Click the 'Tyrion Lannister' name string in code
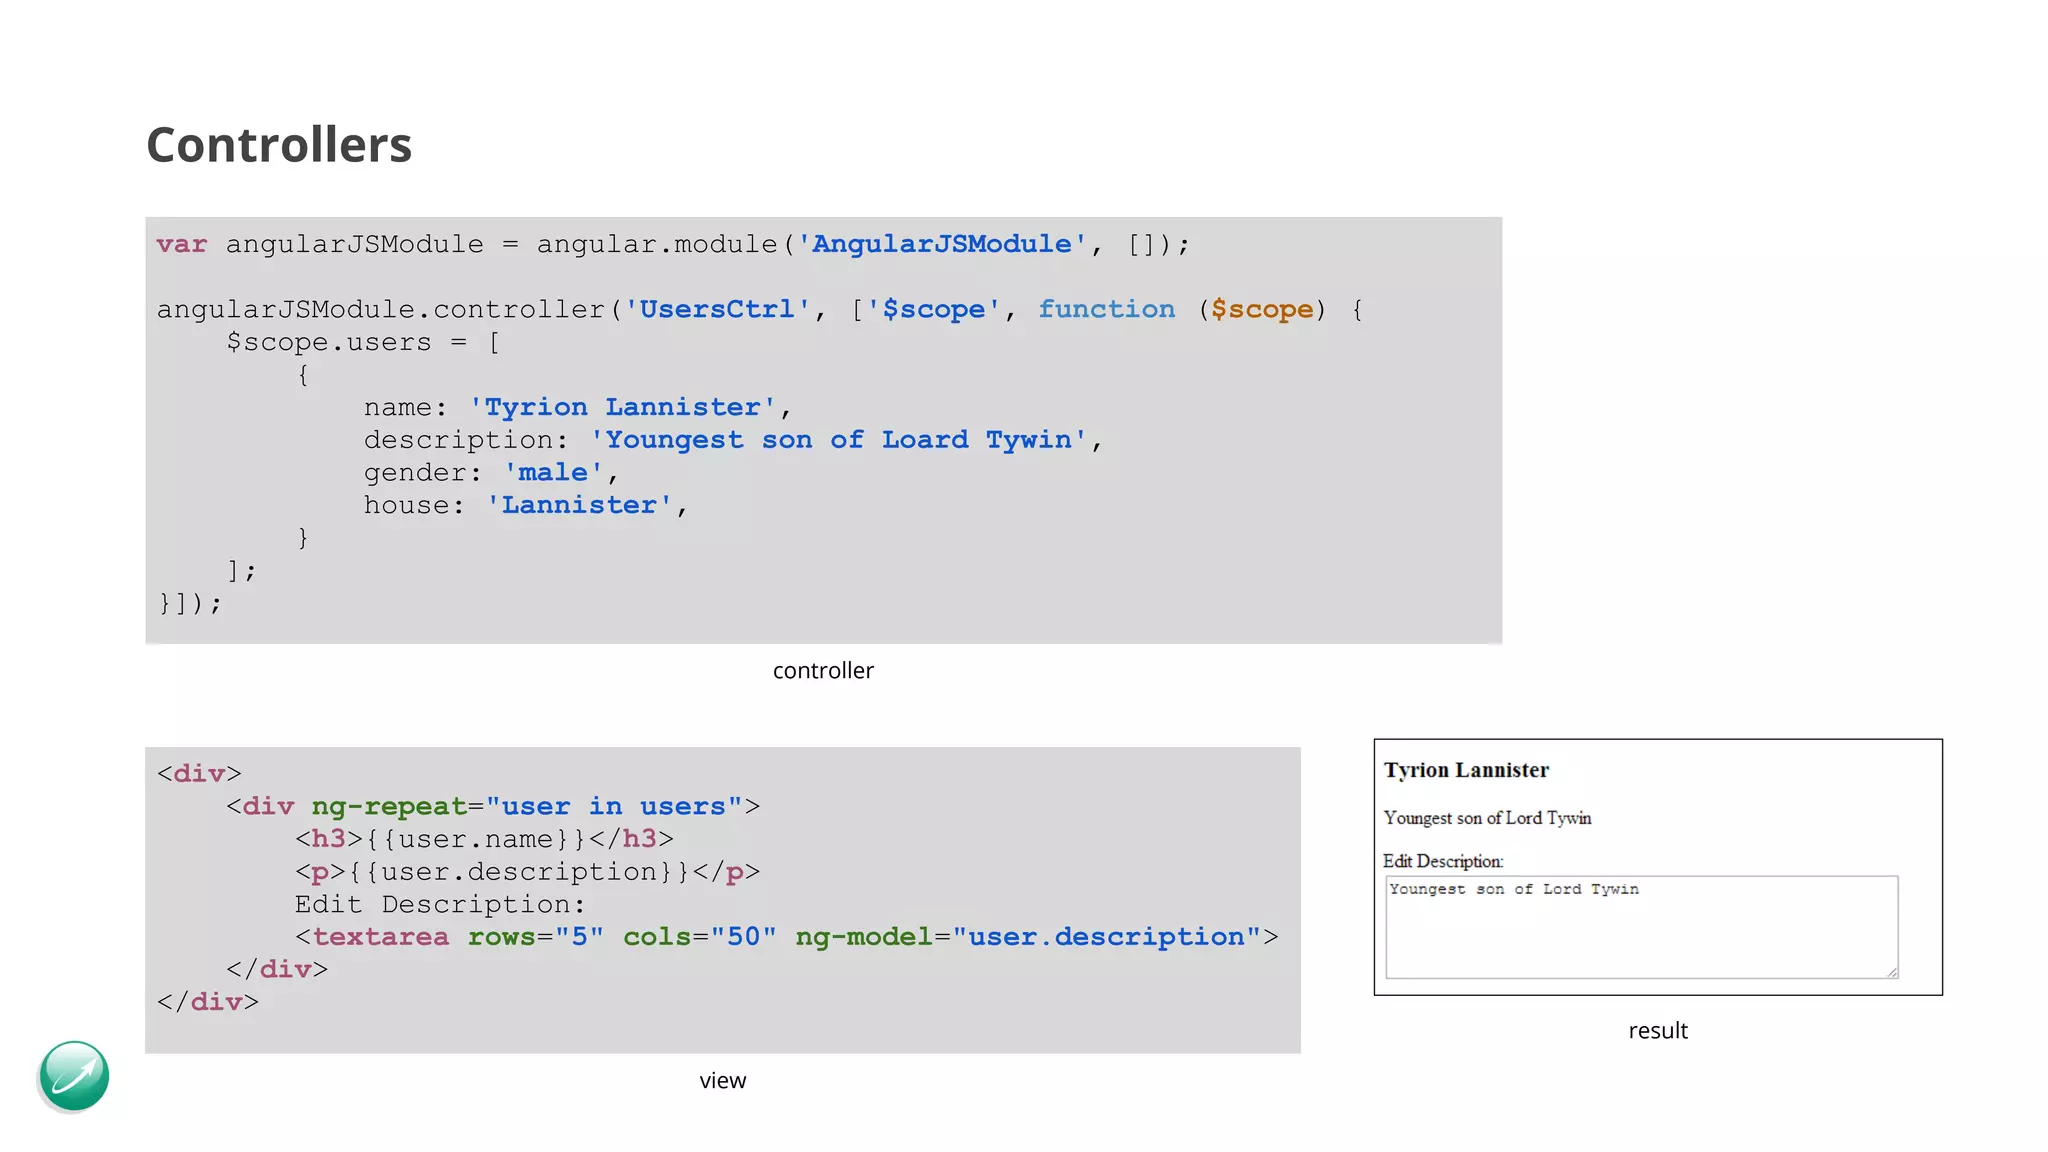 [x=622, y=407]
